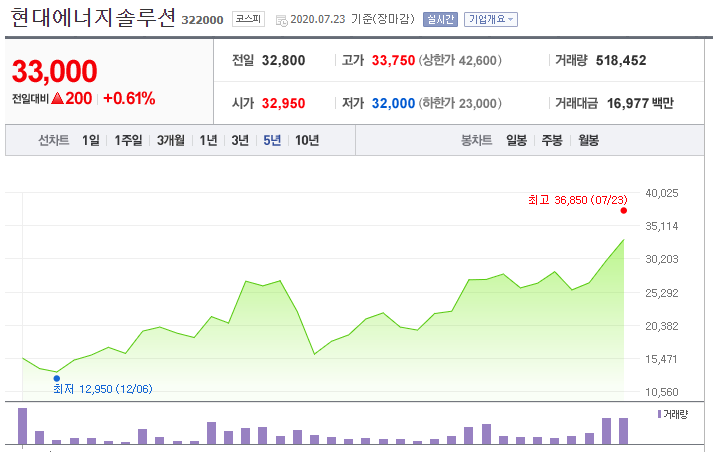Click the 하한가 23,000 text
Viewport: 713px width, 452px height.
pos(460,103)
